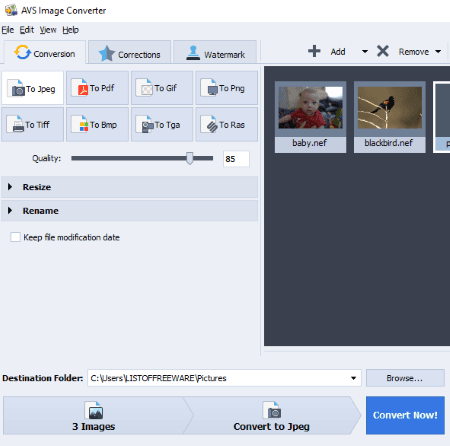Pick the To Tga format button

[162, 125]
